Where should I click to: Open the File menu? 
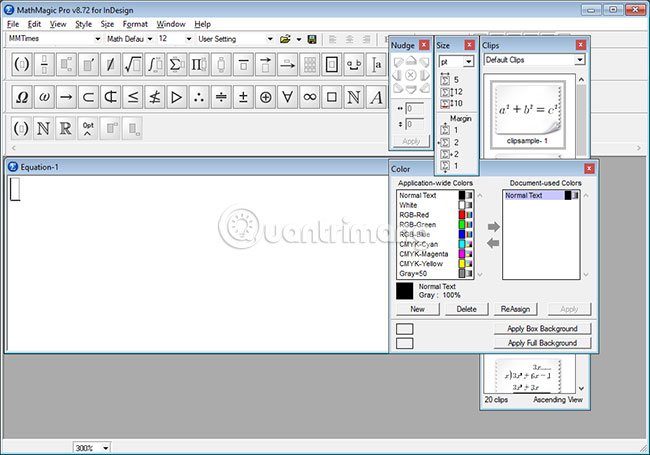coord(13,24)
